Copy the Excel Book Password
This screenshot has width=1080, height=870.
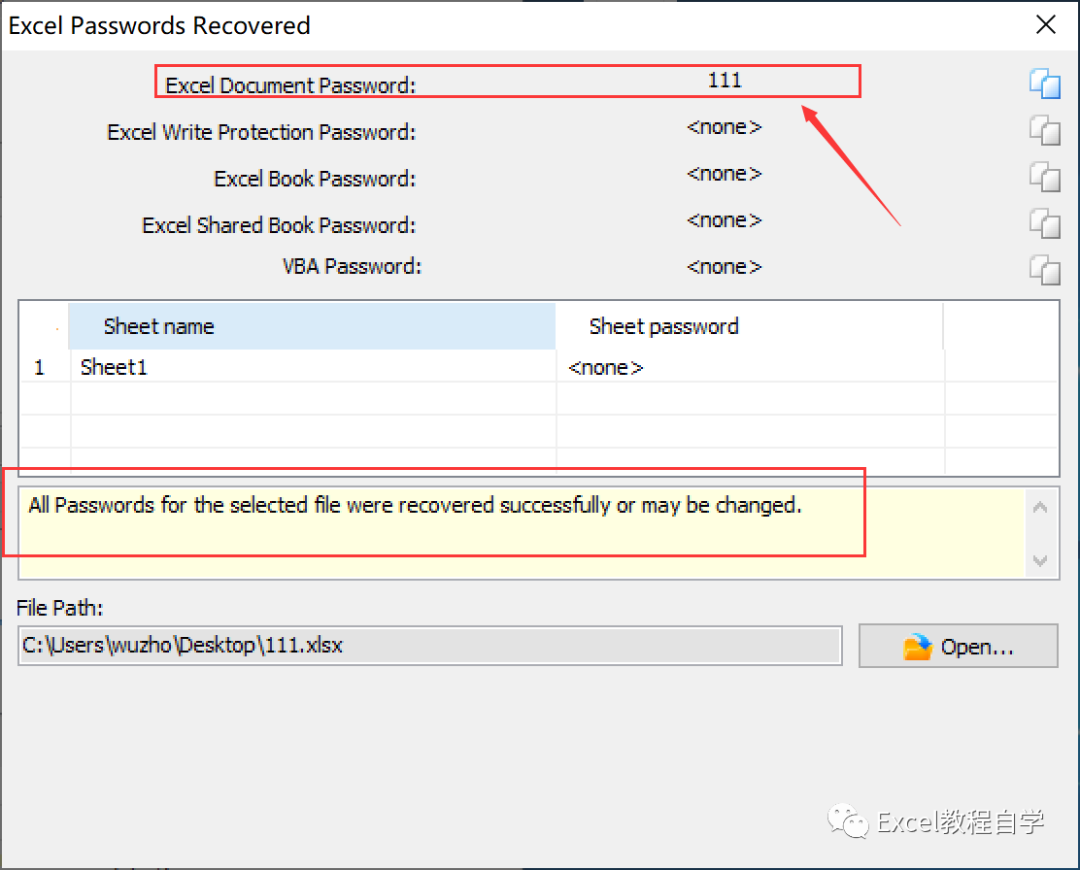[x=1045, y=177]
